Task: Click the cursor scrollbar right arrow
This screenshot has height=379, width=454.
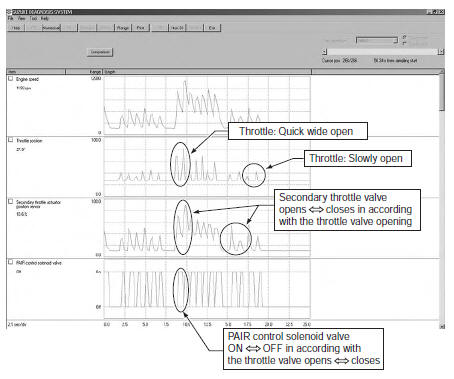Action: tap(441, 52)
